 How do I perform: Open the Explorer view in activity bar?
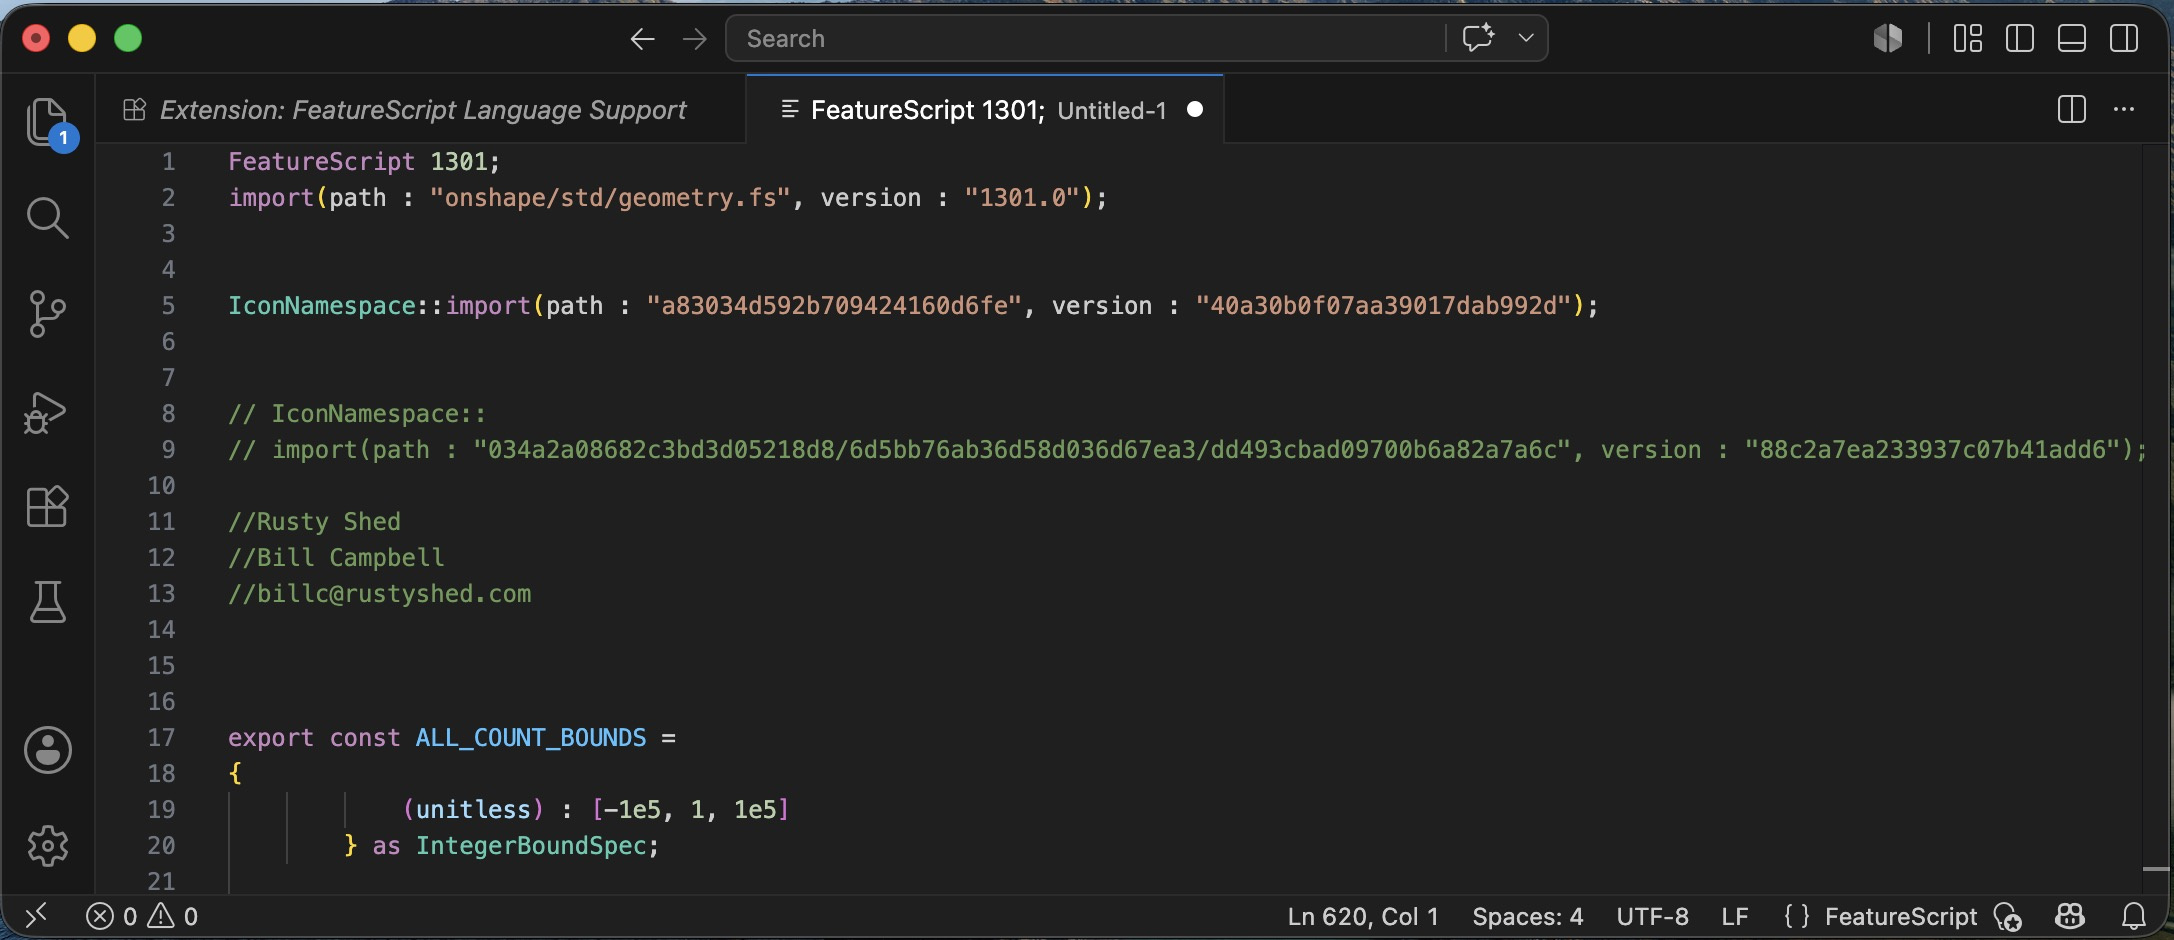47,123
